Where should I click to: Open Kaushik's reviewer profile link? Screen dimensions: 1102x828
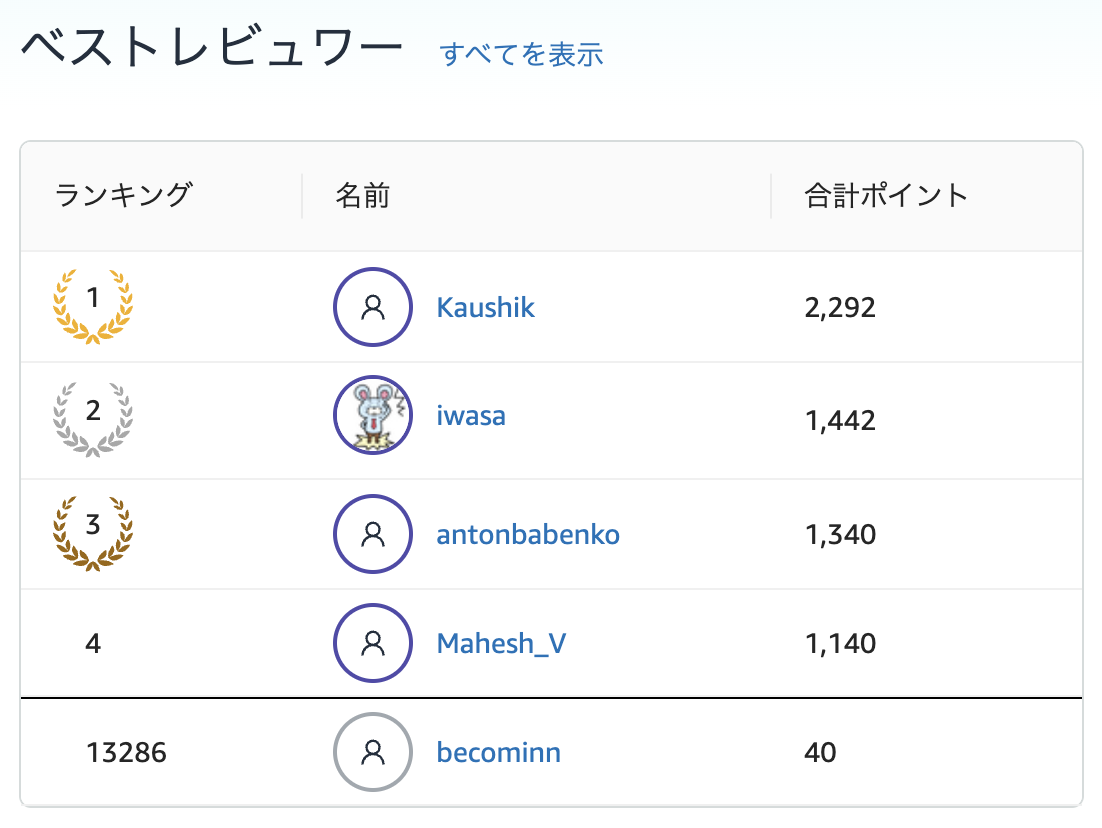(486, 307)
